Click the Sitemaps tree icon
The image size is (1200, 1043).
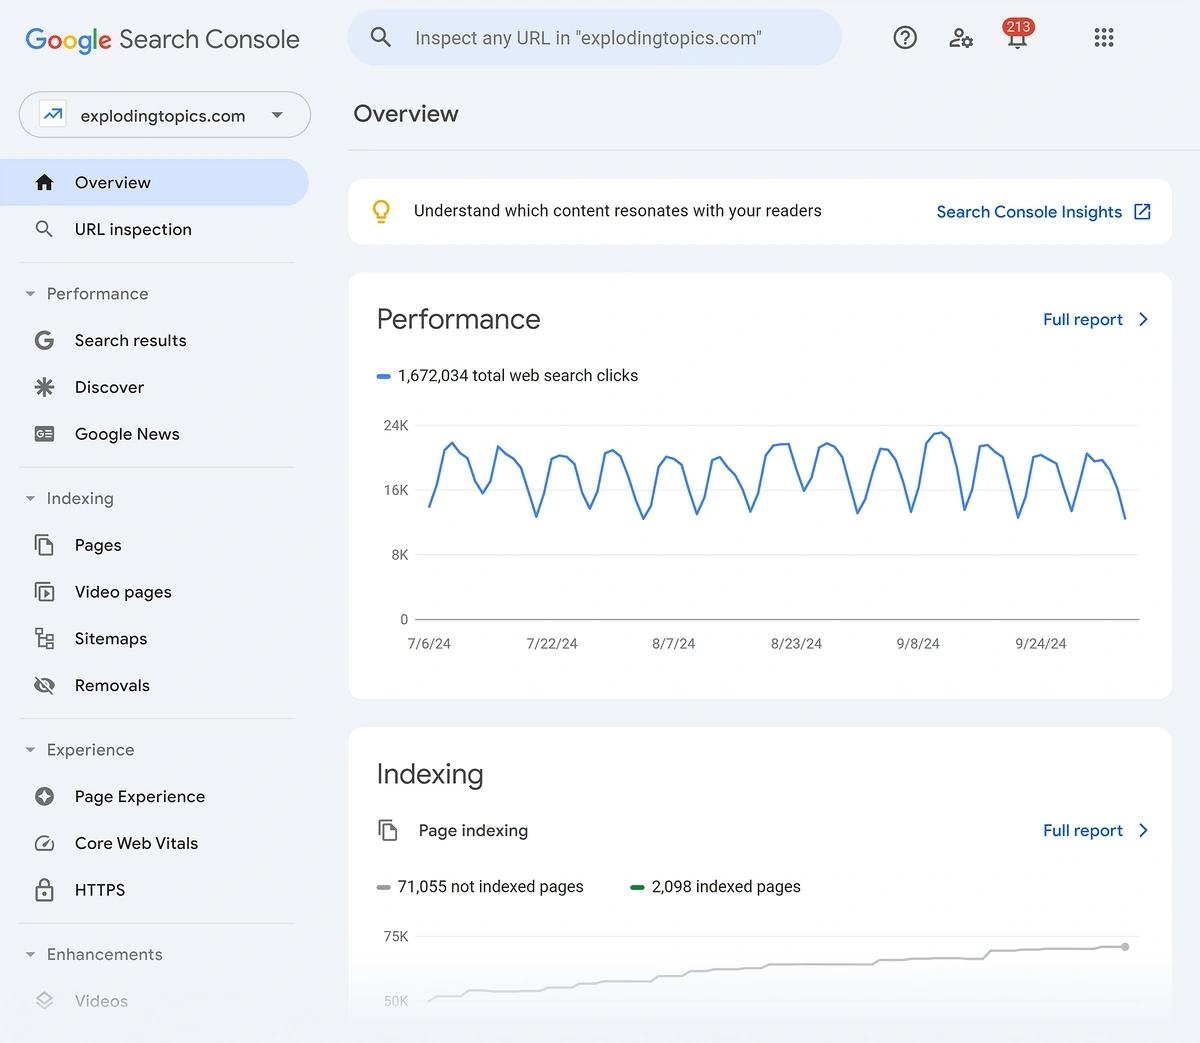(x=44, y=638)
